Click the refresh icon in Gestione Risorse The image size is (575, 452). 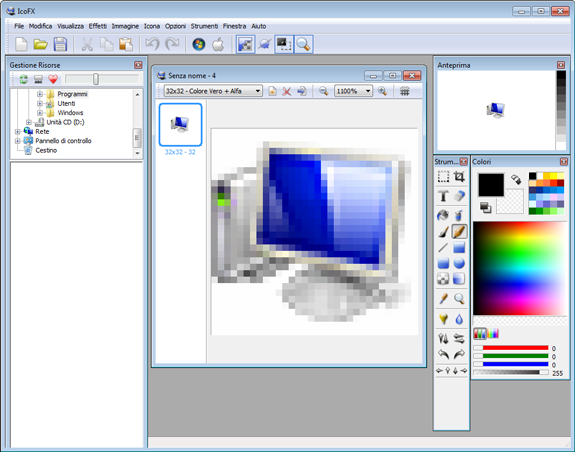[x=24, y=79]
